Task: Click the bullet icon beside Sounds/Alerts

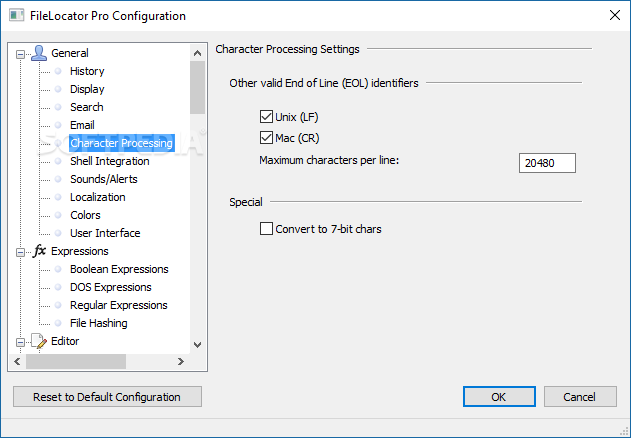Action: (58, 179)
